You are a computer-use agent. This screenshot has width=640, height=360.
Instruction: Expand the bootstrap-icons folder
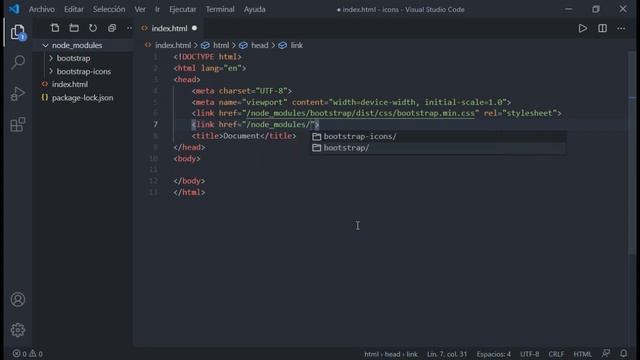click(51, 71)
